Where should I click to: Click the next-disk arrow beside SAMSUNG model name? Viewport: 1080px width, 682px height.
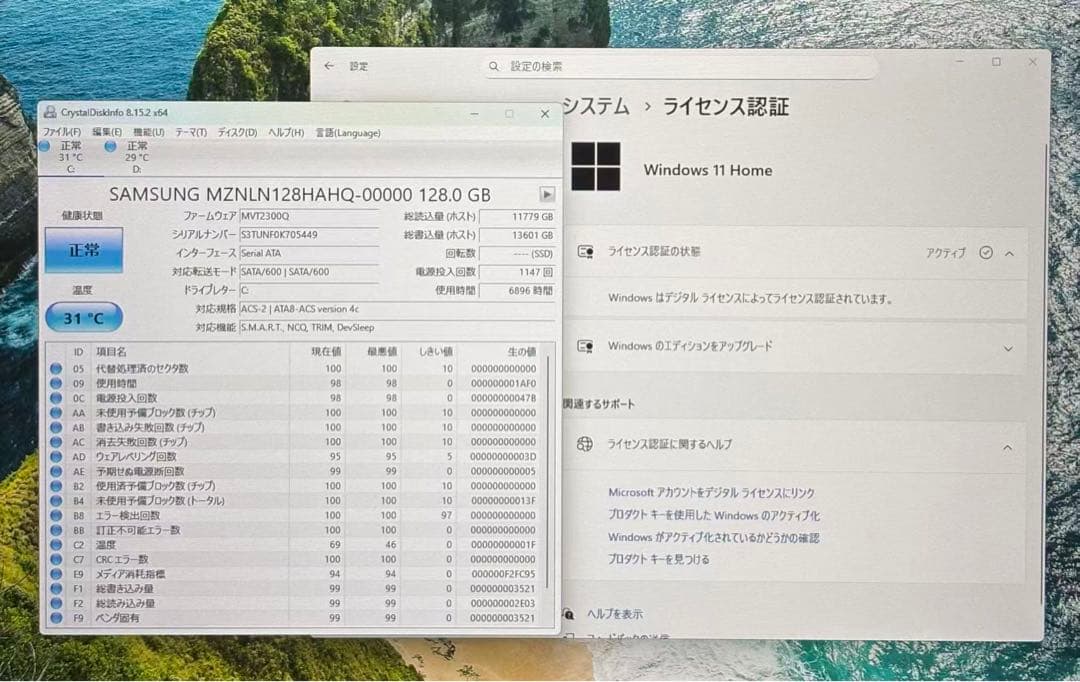547,195
